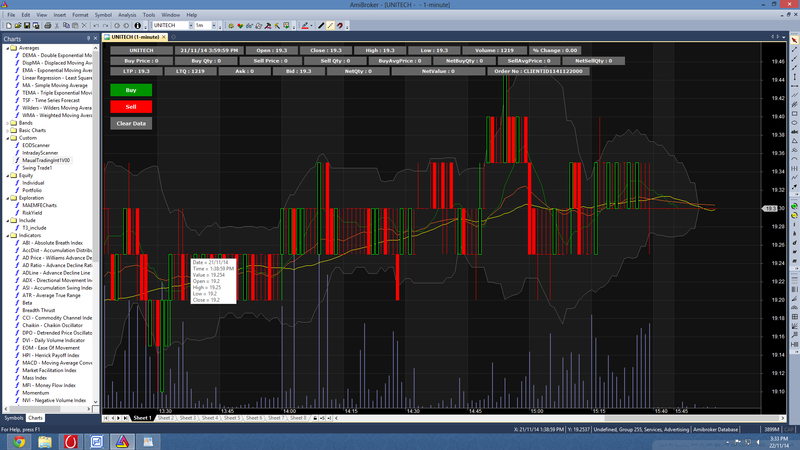Screen dimensions: 800x450
Task: Select the Zig-zag line drawing tool
Action: (794, 178)
